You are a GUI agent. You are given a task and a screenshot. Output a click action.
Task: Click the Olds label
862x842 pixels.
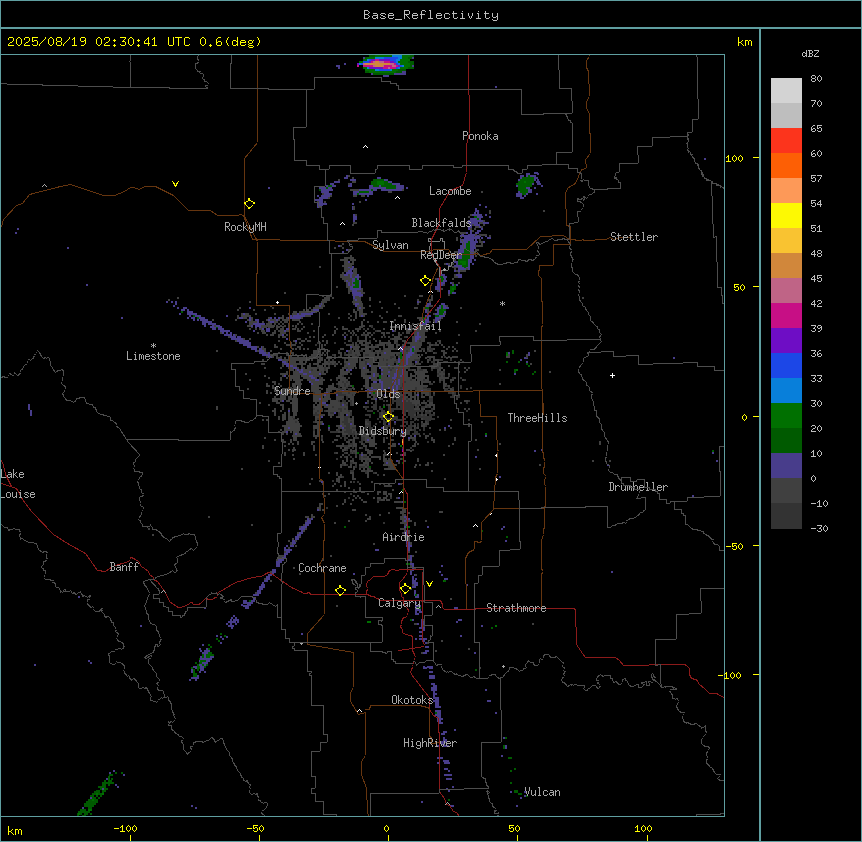(388, 394)
